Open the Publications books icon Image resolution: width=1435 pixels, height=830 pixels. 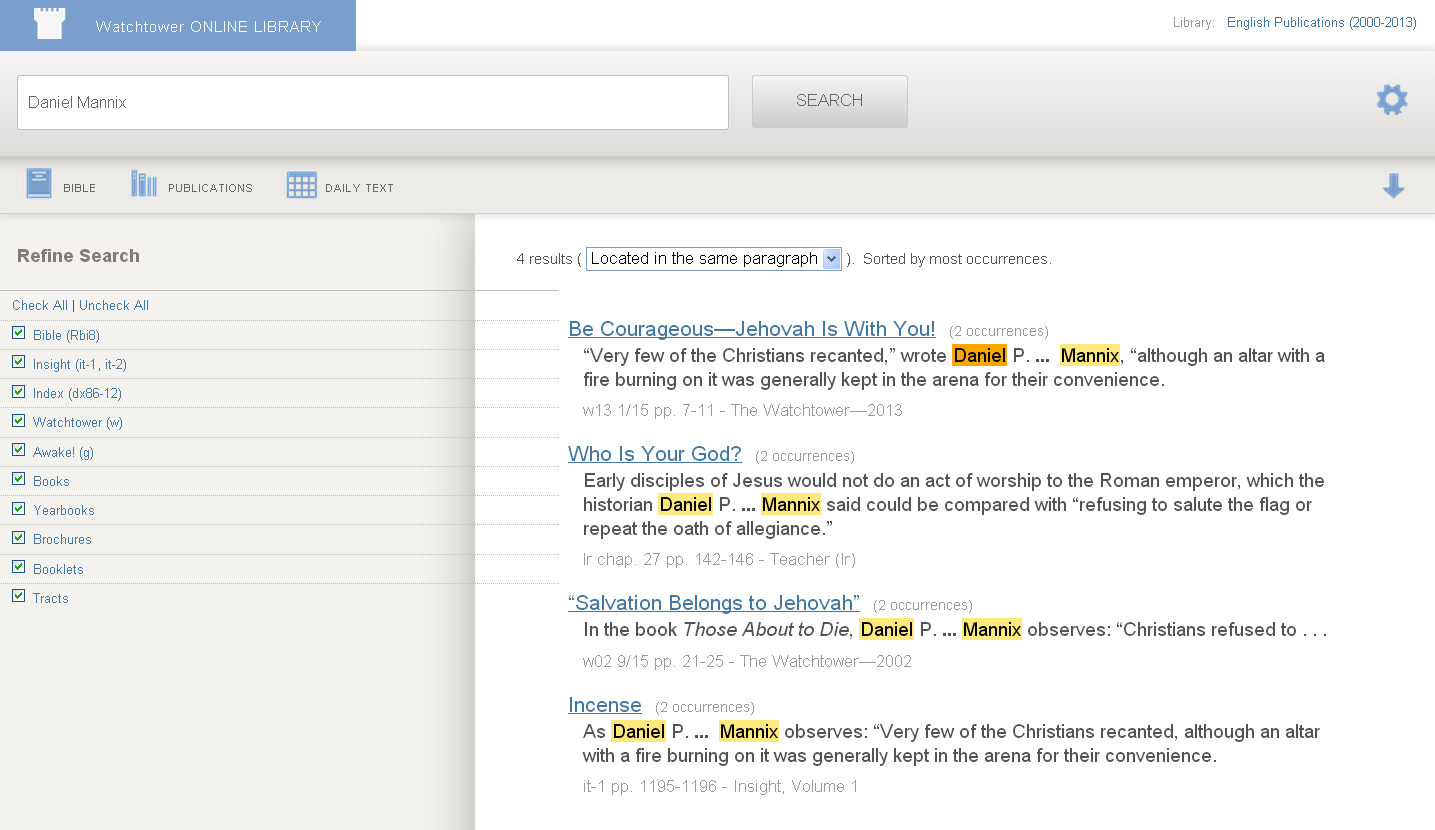pyautogui.click(x=144, y=184)
